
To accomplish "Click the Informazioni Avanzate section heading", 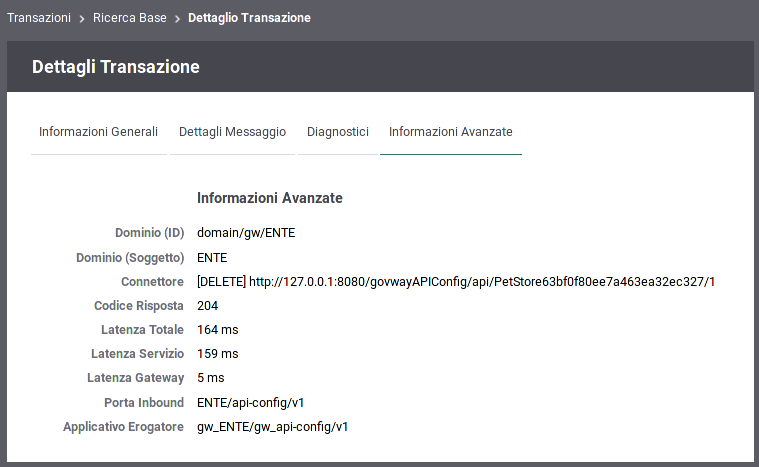I will 270,198.
